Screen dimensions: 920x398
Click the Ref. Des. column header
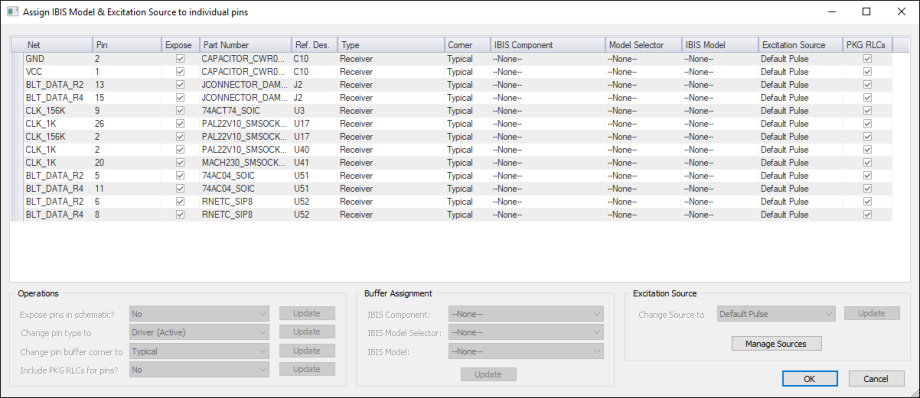pyautogui.click(x=314, y=45)
